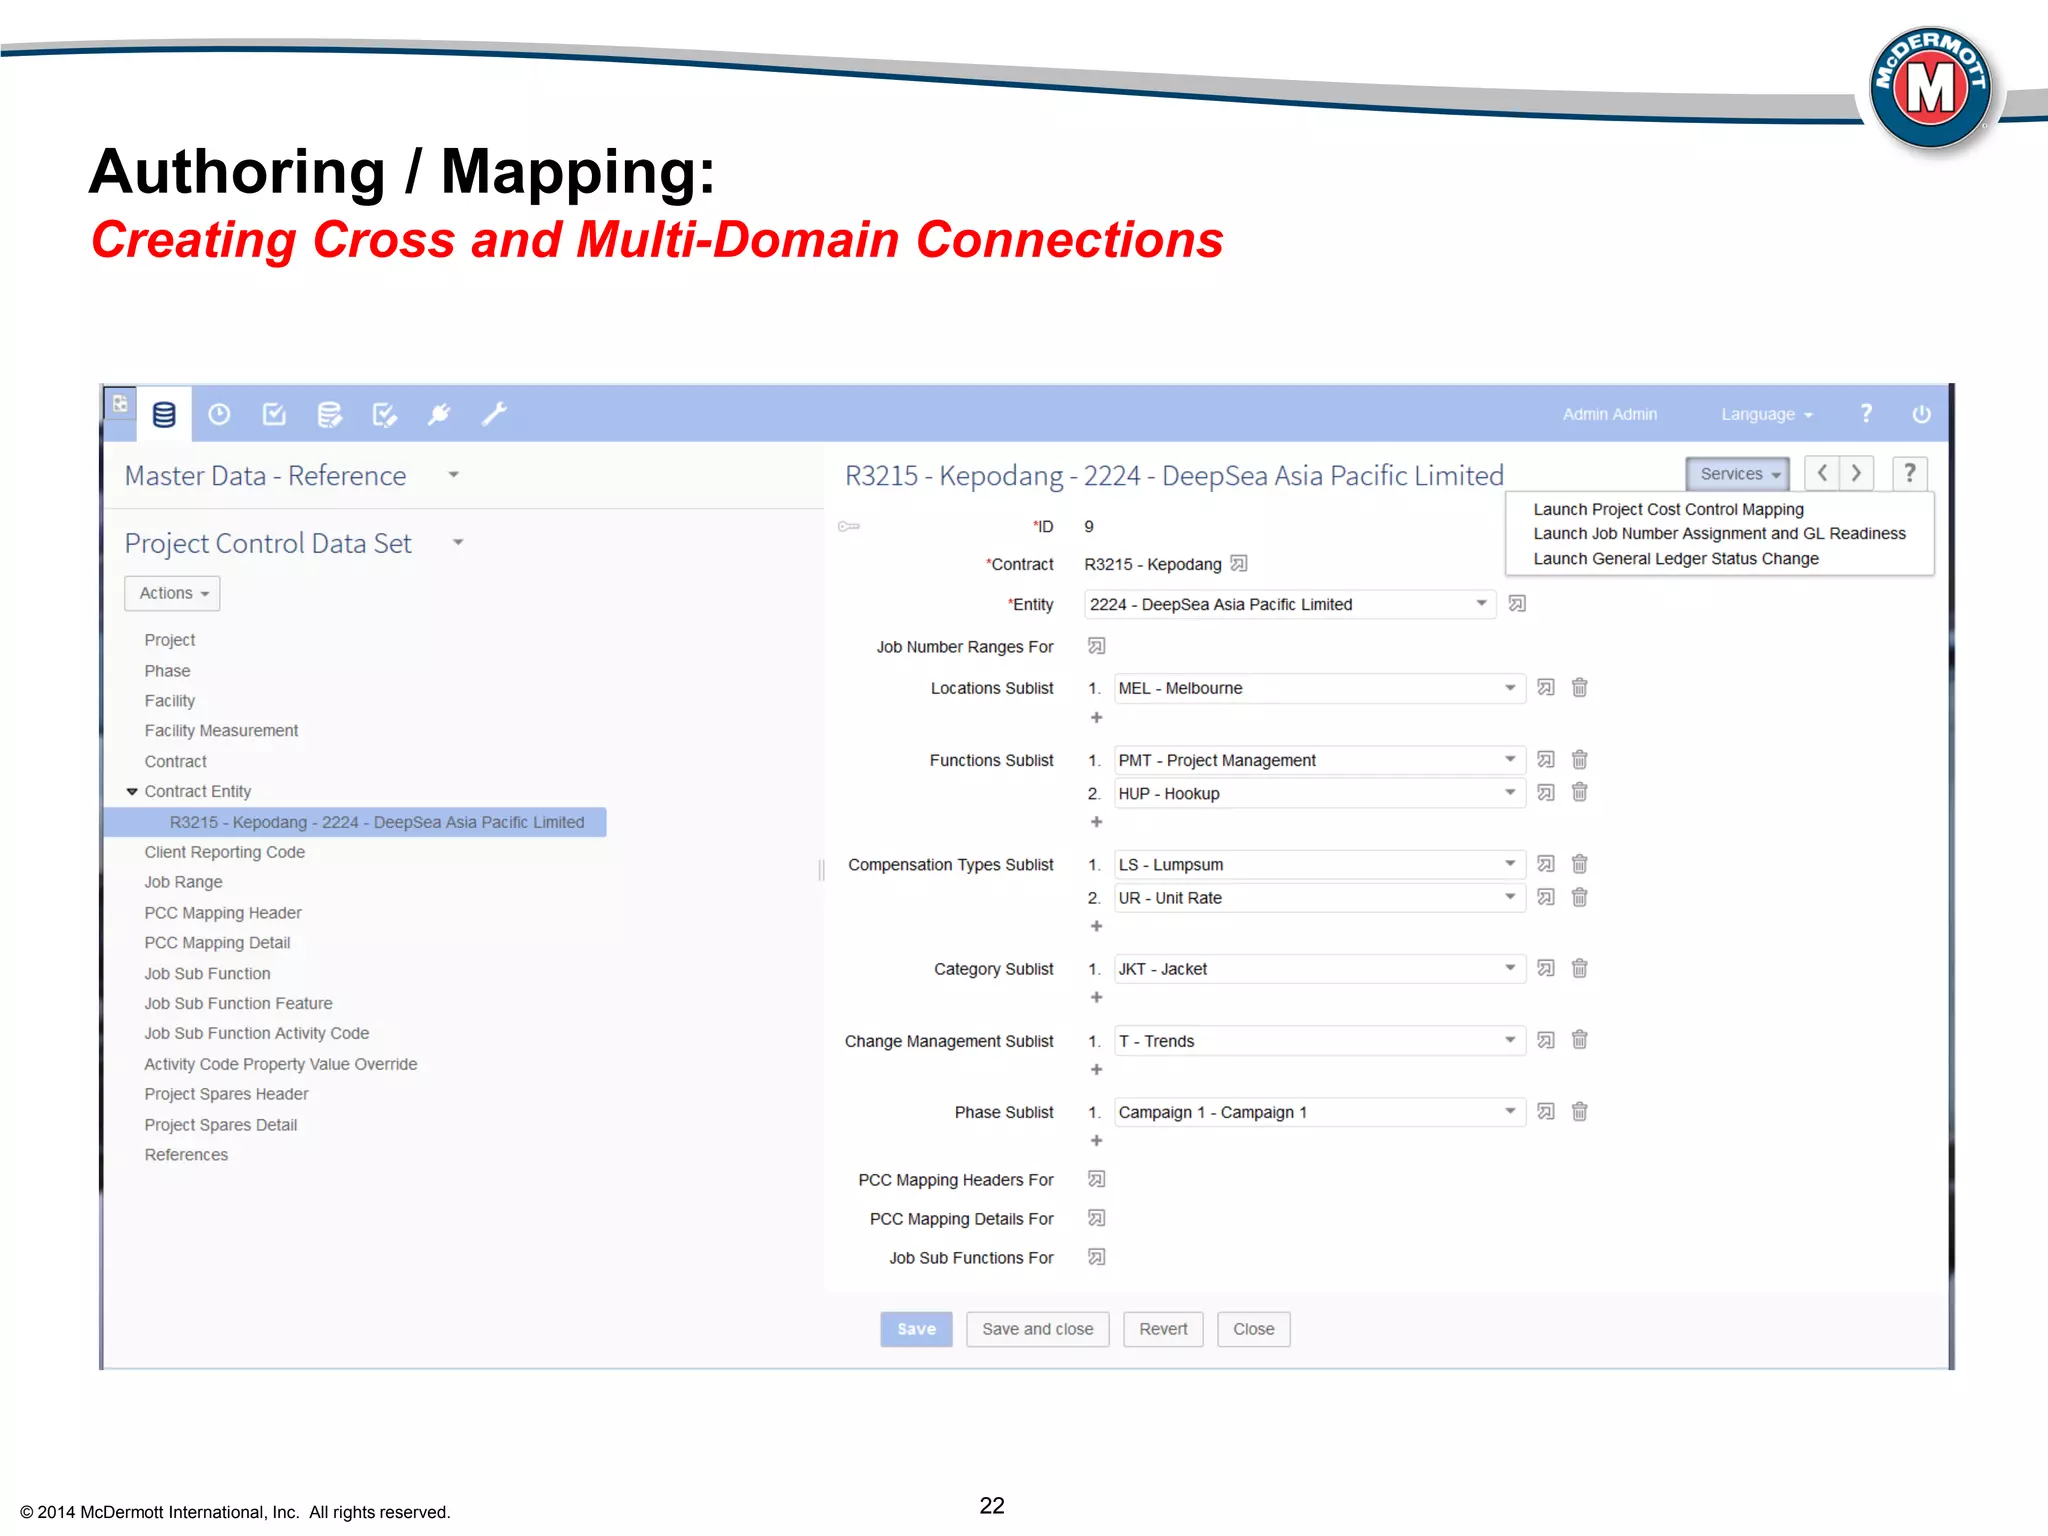Open the HUP - Hookup dropdown
The height and width of the screenshot is (1536, 2048).
click(1320, 793)
